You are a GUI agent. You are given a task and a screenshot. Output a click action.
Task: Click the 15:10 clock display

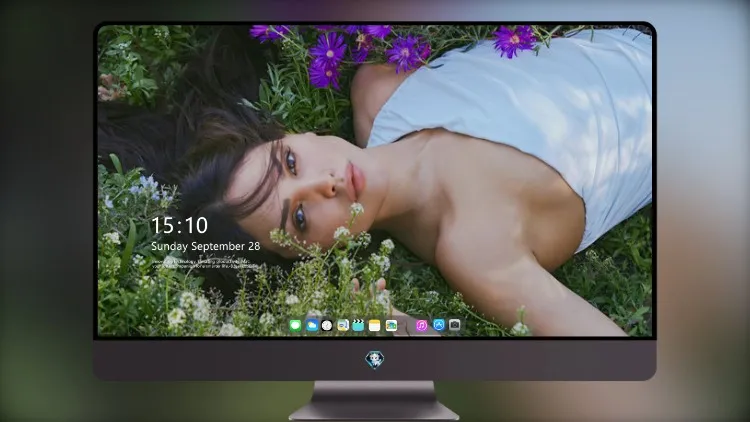click(179, 225)
